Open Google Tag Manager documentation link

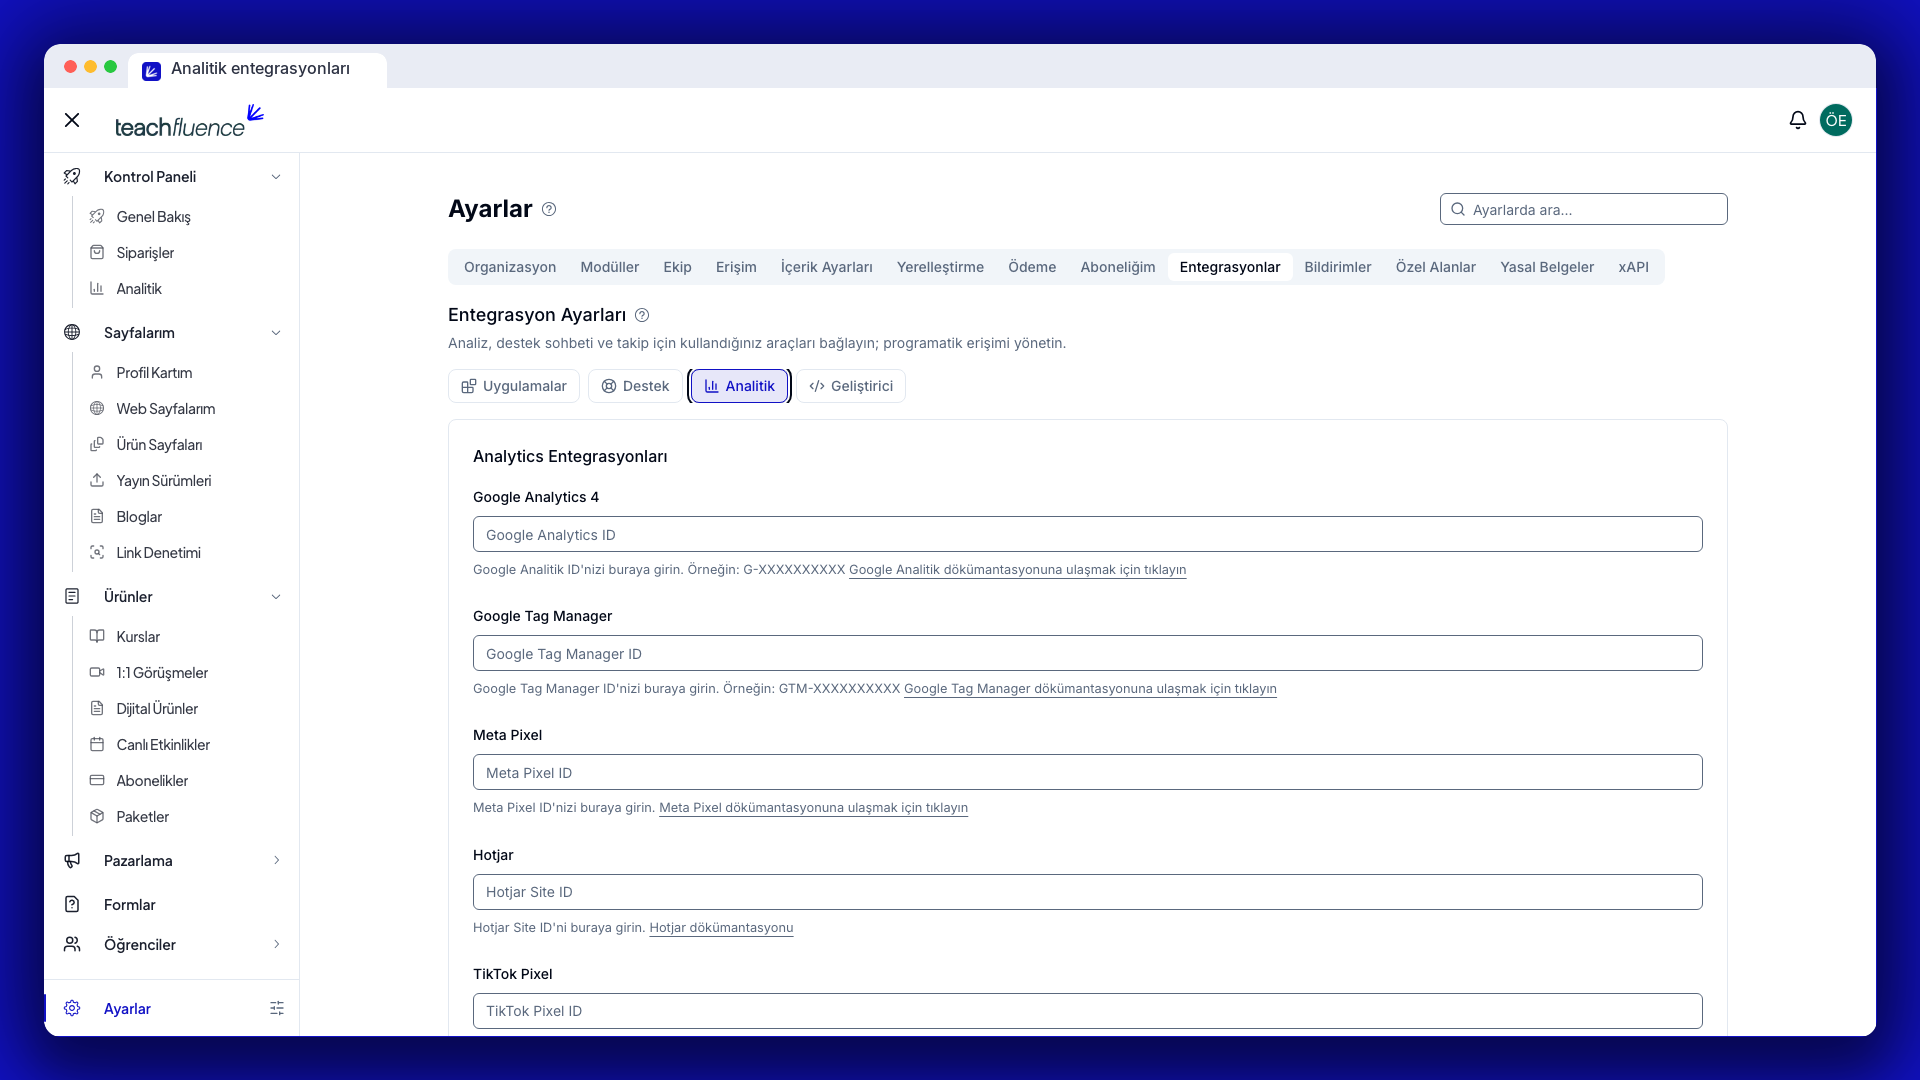(1090, 689)
